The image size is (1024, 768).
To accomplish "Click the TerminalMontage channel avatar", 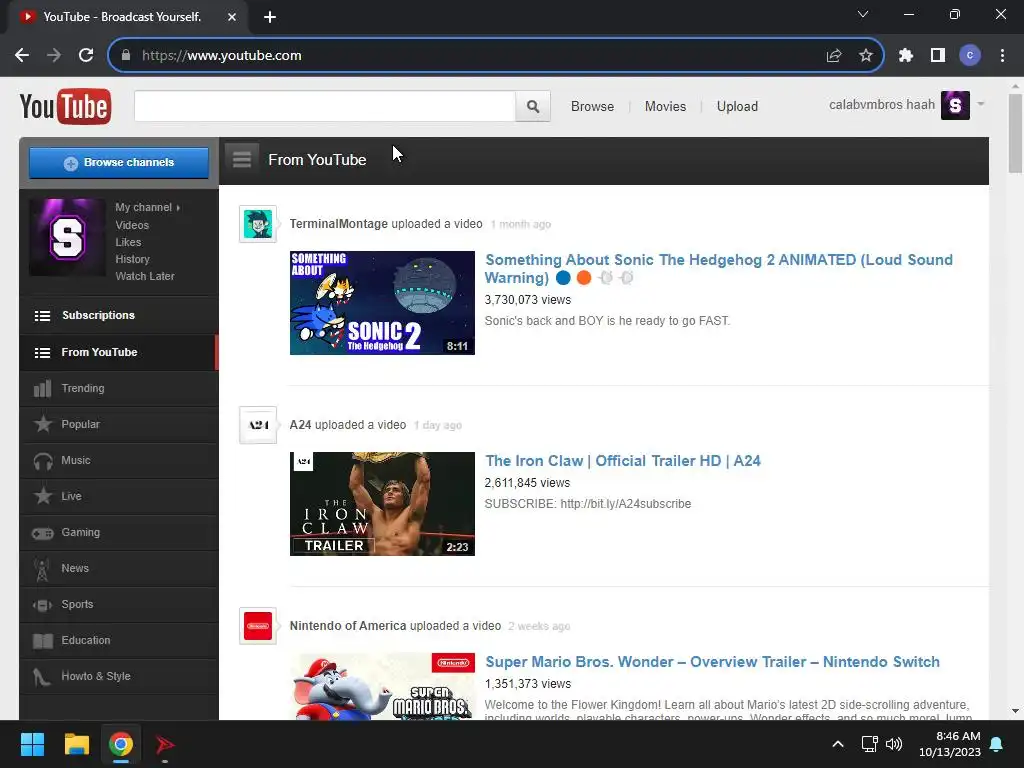I will pyautogui.click(x=258, y=224).
